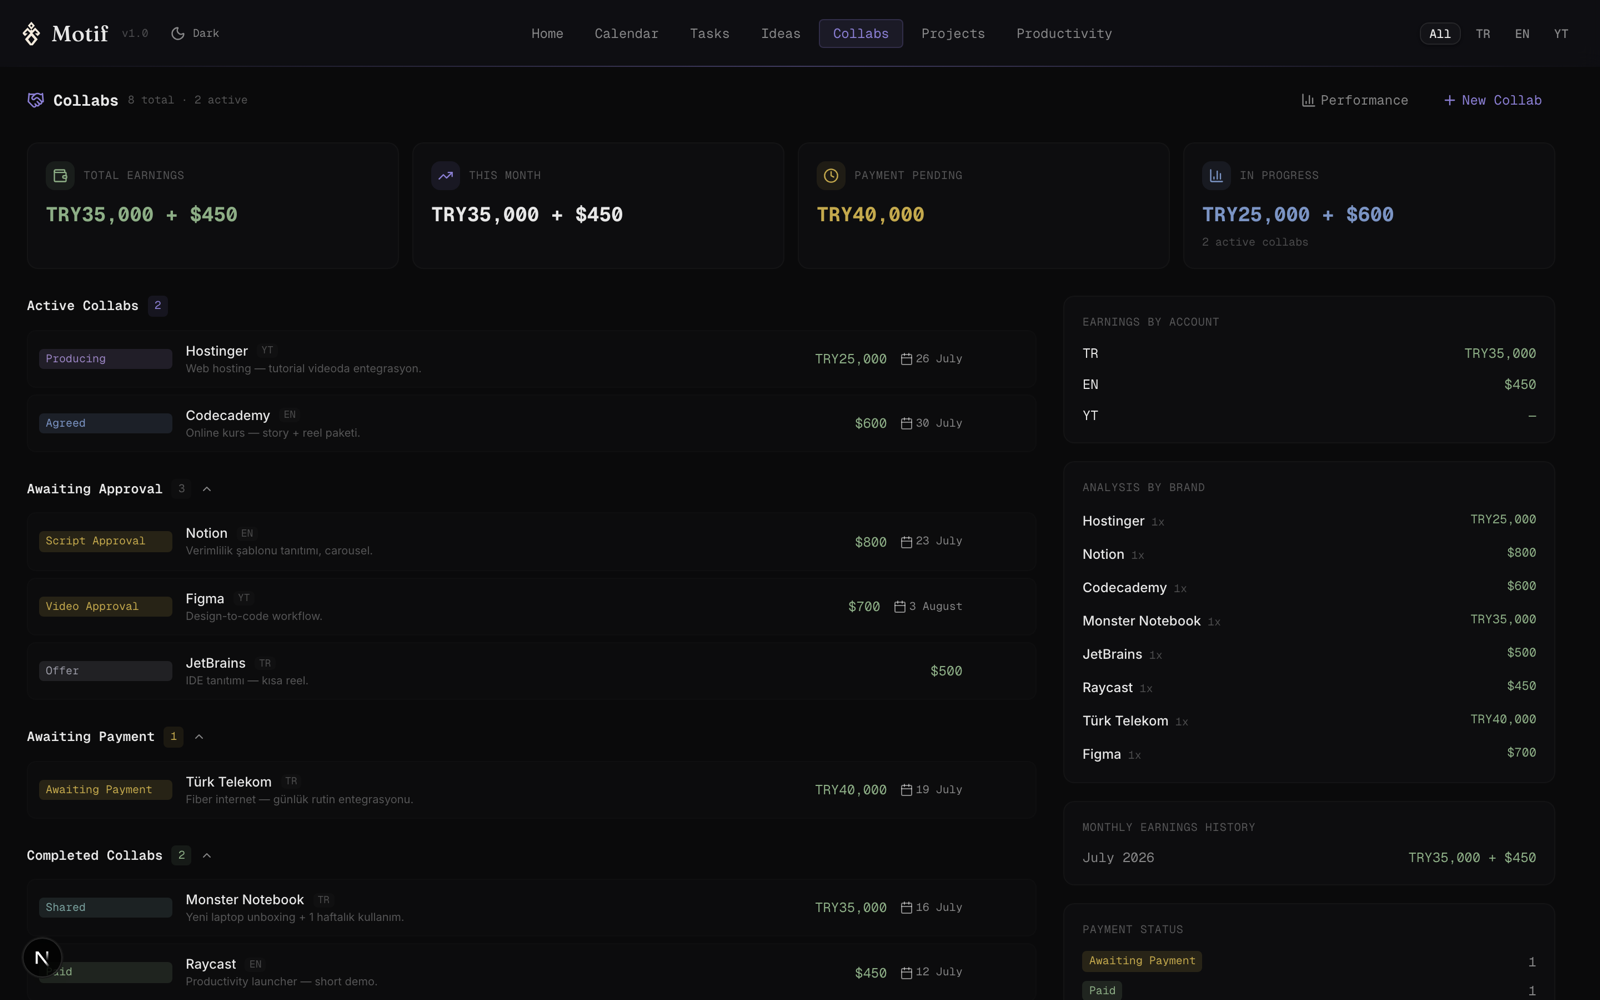The image size is (1600, 1000).
Task: Select the Collabs tab in navigation
Action: coord(861,34)
